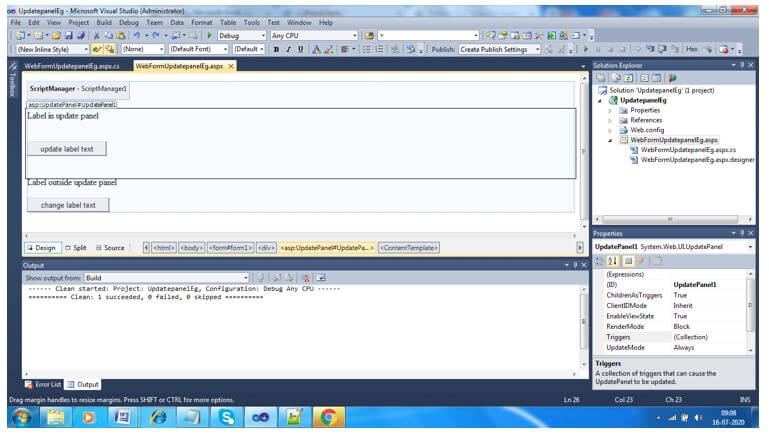Click the update label text button

(67, 149)
